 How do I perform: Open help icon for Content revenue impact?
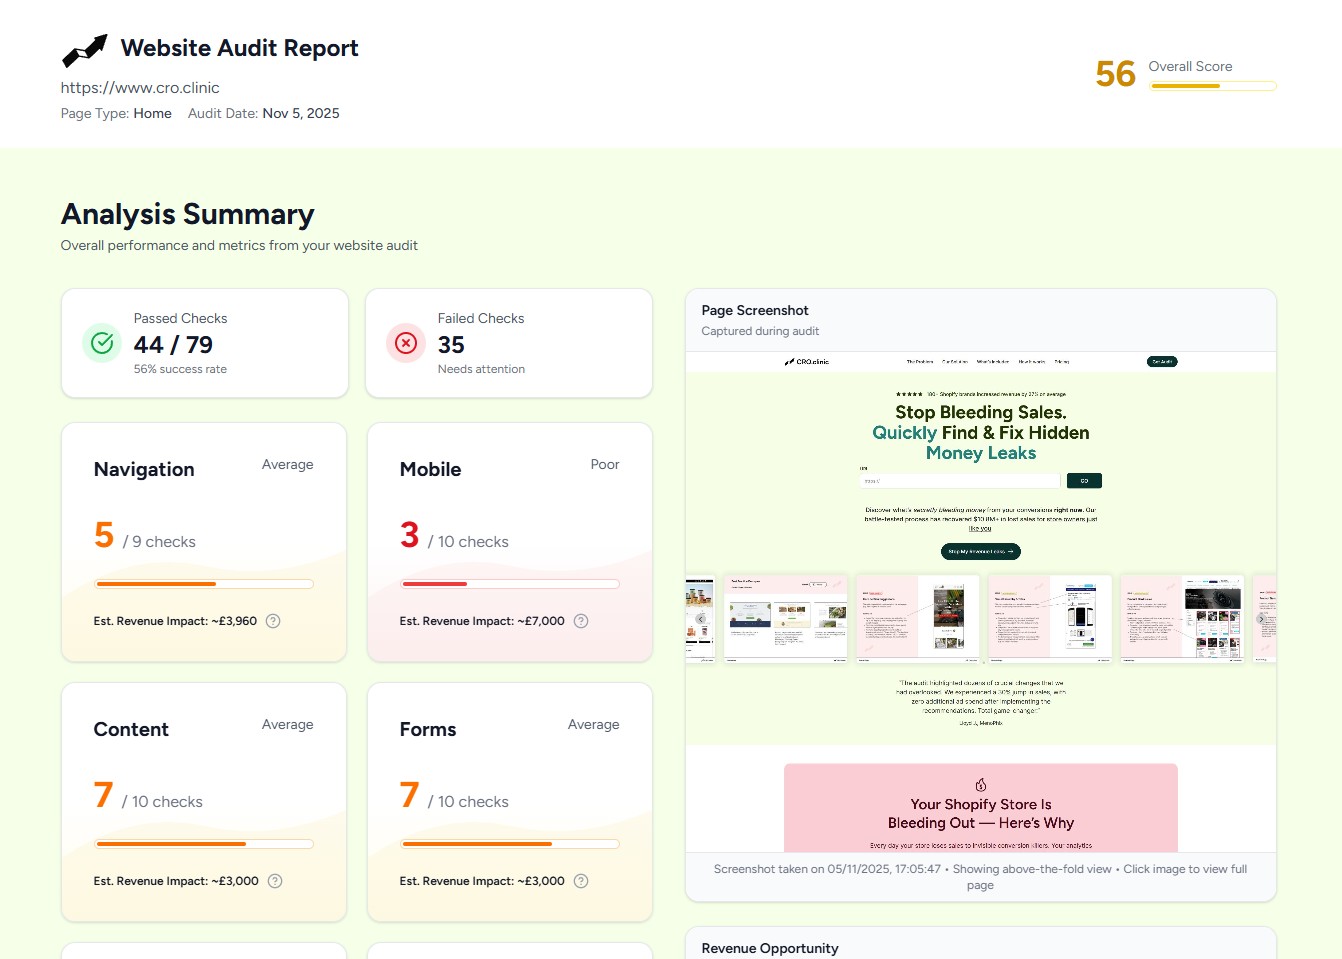tap(275, 881)
